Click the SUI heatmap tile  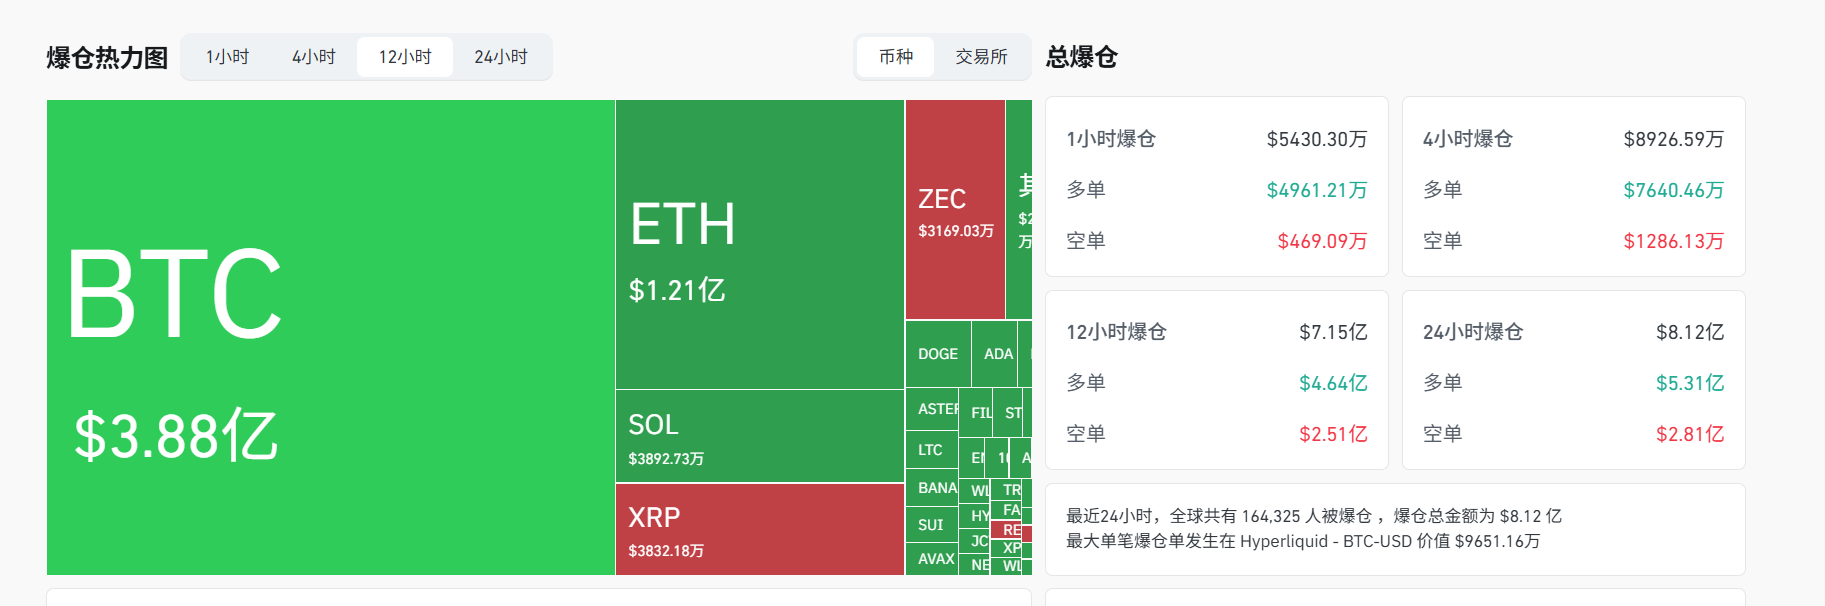click(931, 525)
